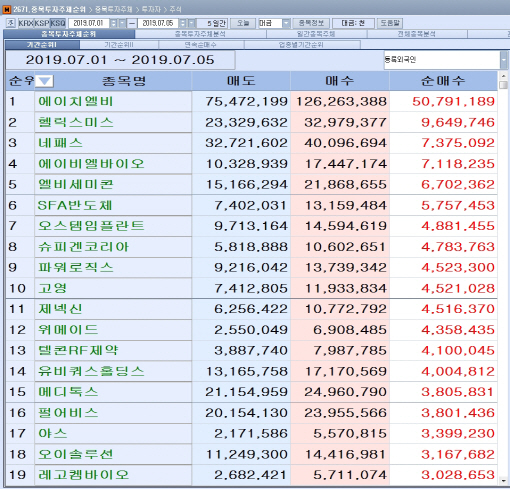510x489 pixels.
Task: Click the stock name 오이솔루션
Action: pos(76,454)
